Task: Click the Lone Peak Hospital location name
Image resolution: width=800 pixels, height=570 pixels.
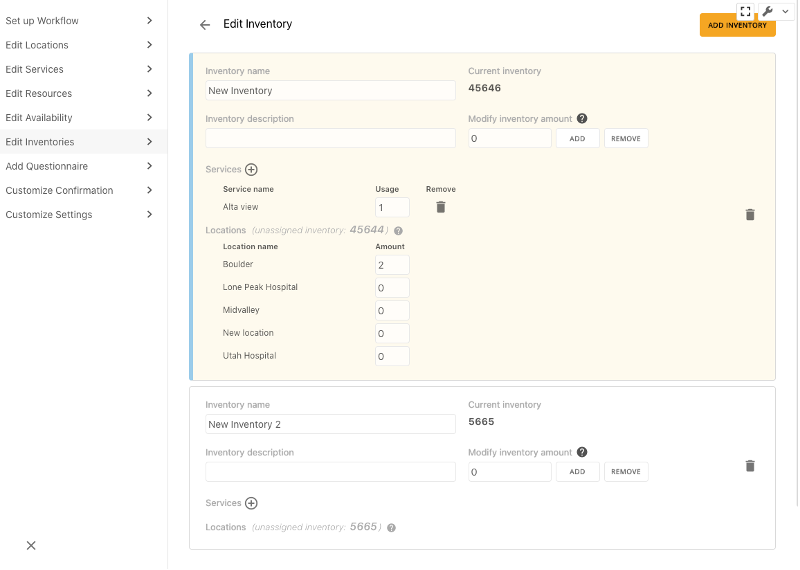Action: click(x=260, y=287)
